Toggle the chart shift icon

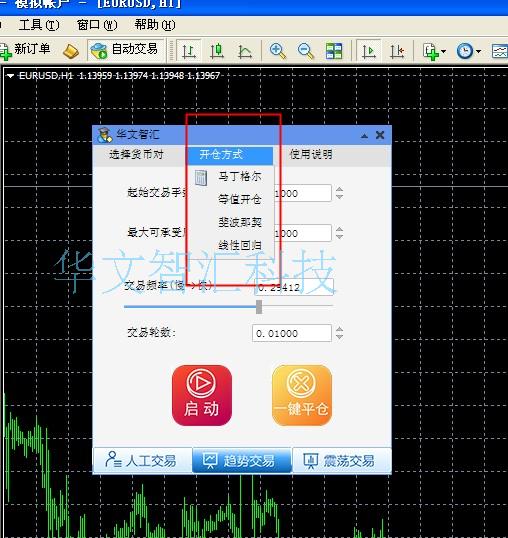click(x=397, y=51)
